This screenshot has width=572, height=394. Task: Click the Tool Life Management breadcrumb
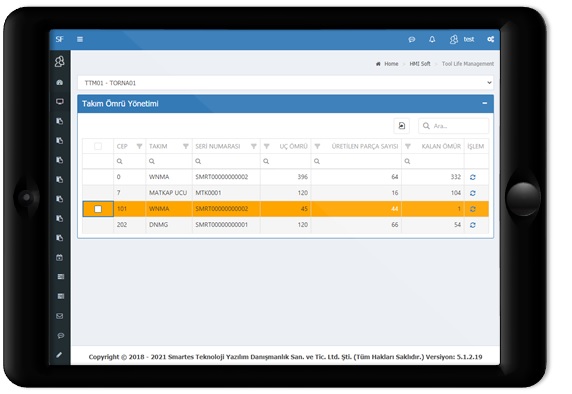[x=468, y=64]
